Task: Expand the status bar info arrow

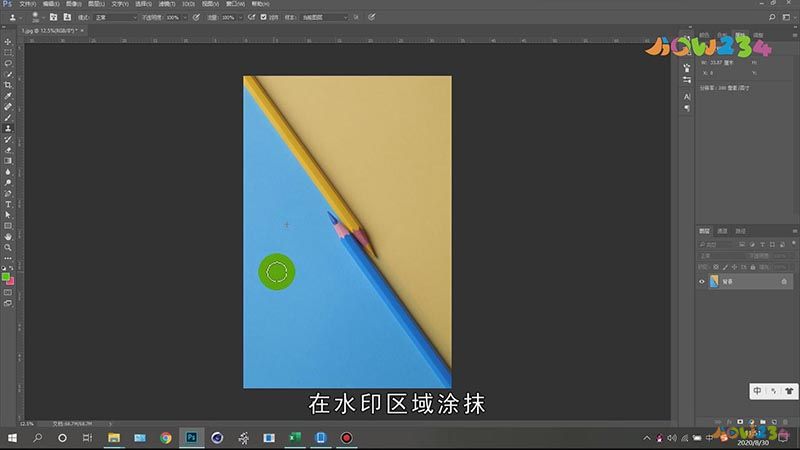Action: tap(110, 423)
